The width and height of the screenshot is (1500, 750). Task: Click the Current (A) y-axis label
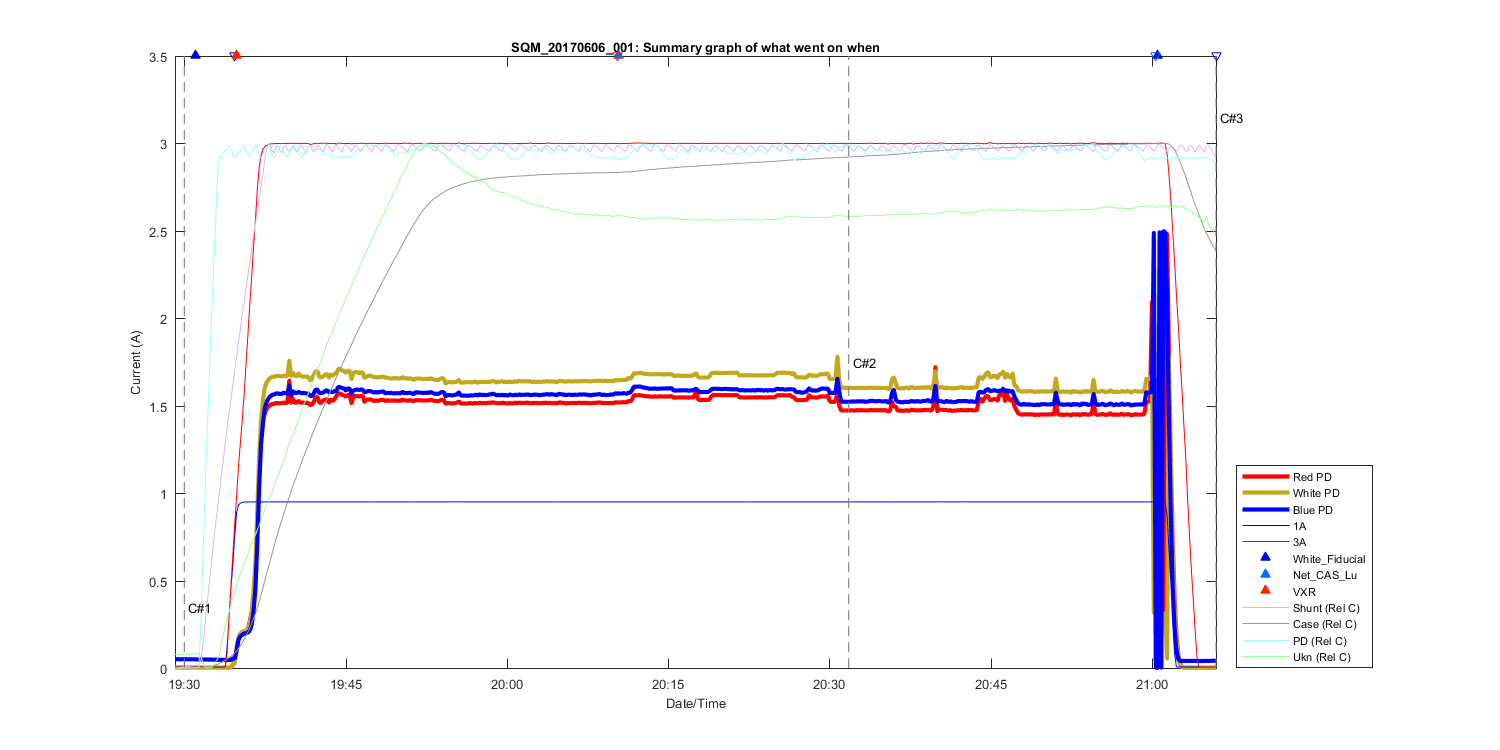(x=136, y=362)
